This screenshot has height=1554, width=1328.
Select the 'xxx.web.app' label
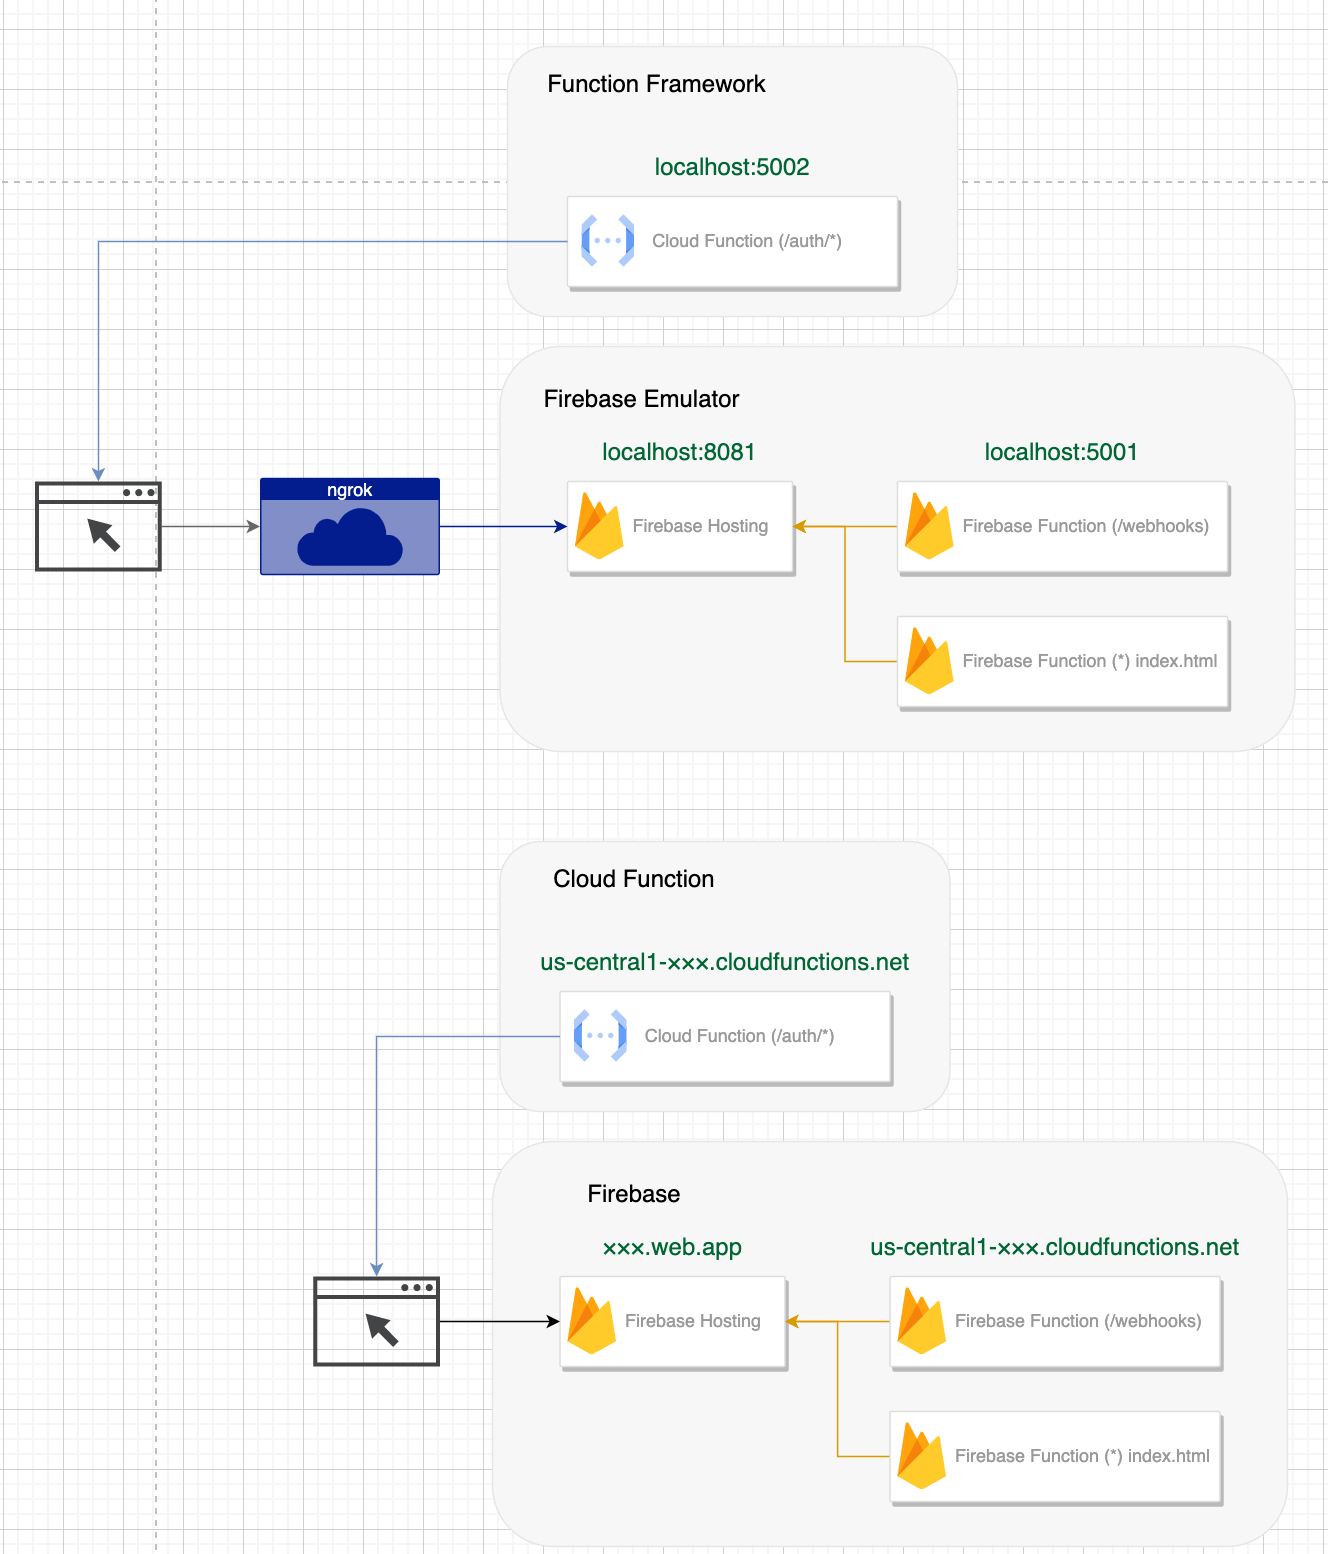[x=672, y=1247]
